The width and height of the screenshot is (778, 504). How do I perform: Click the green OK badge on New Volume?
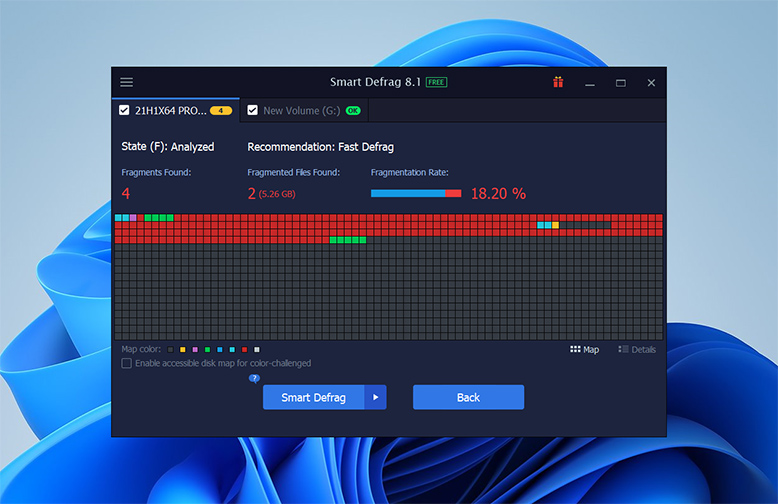(353, 111)
